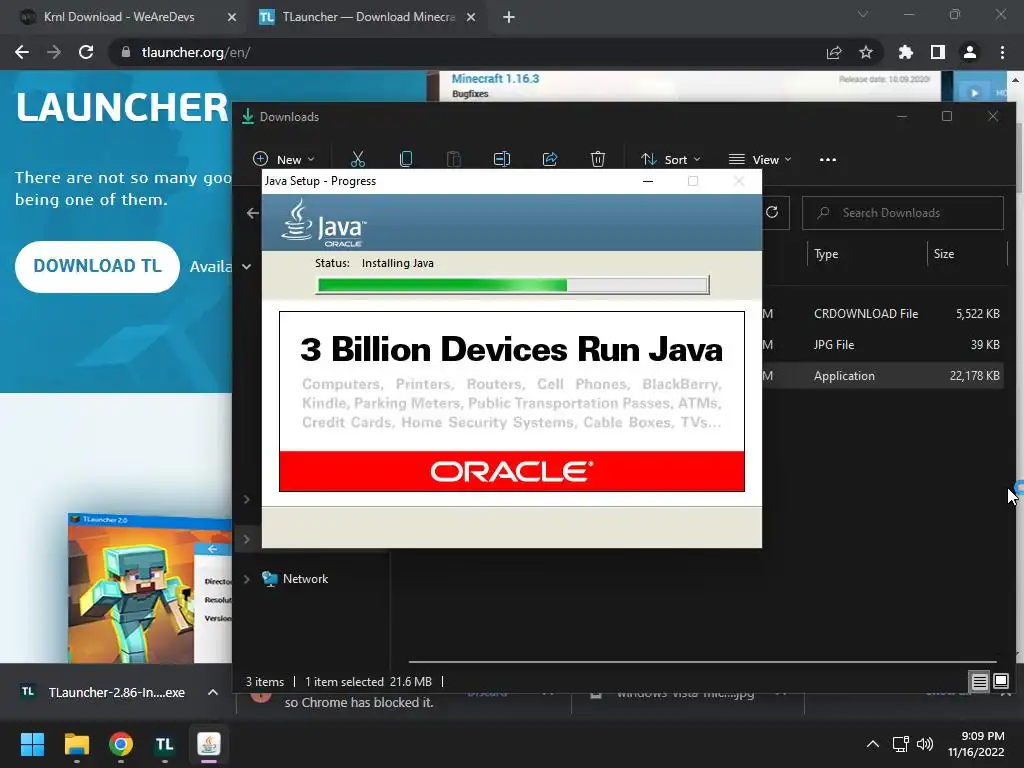The height and width of the screenshot is (768, 1024).
Task: Click the Delete trash icon in Downloads toolbar
Action: [x=598, y=159]
